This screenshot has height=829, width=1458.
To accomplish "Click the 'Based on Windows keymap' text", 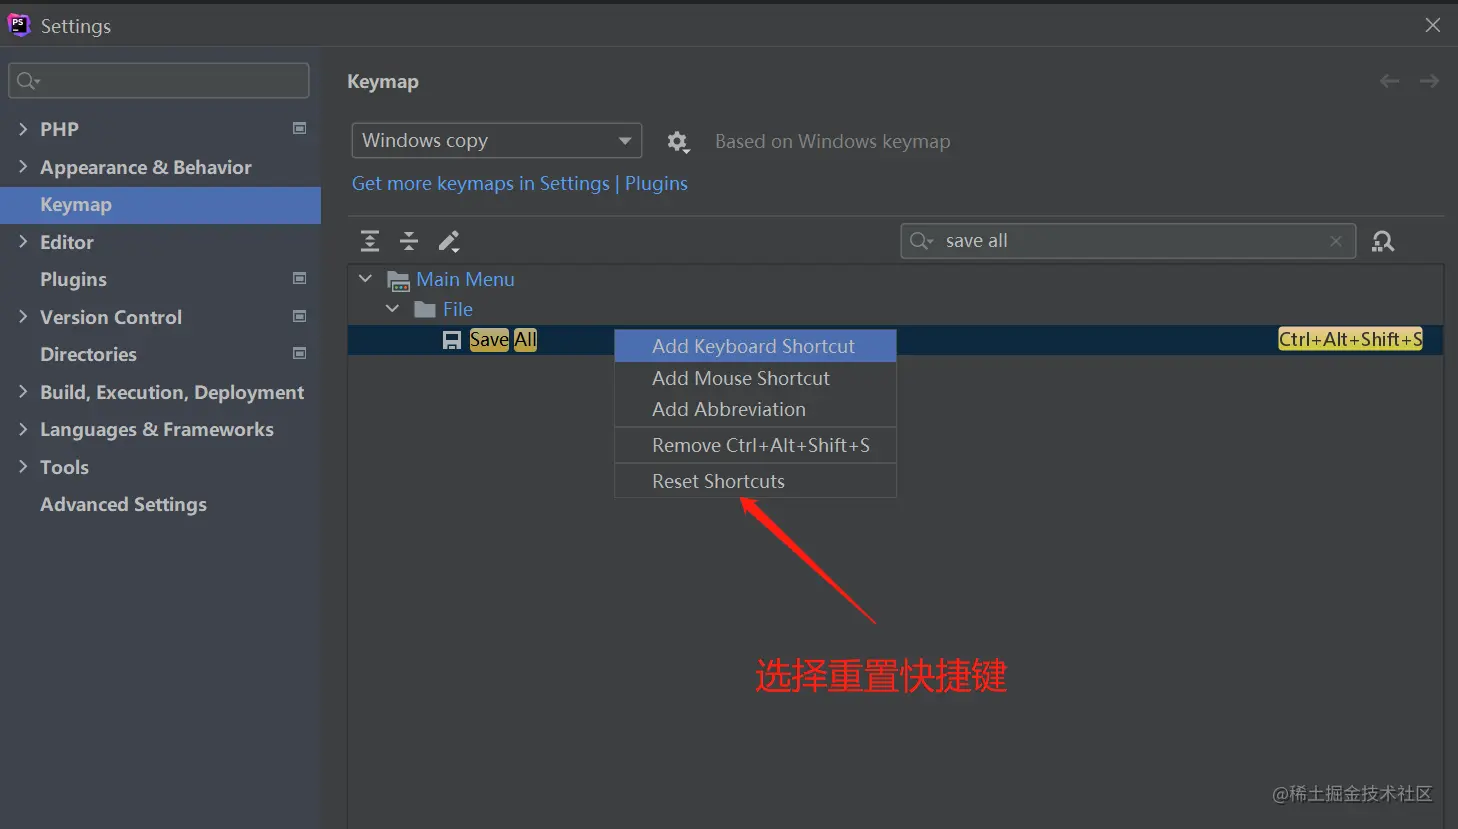I will pos(833,142).
